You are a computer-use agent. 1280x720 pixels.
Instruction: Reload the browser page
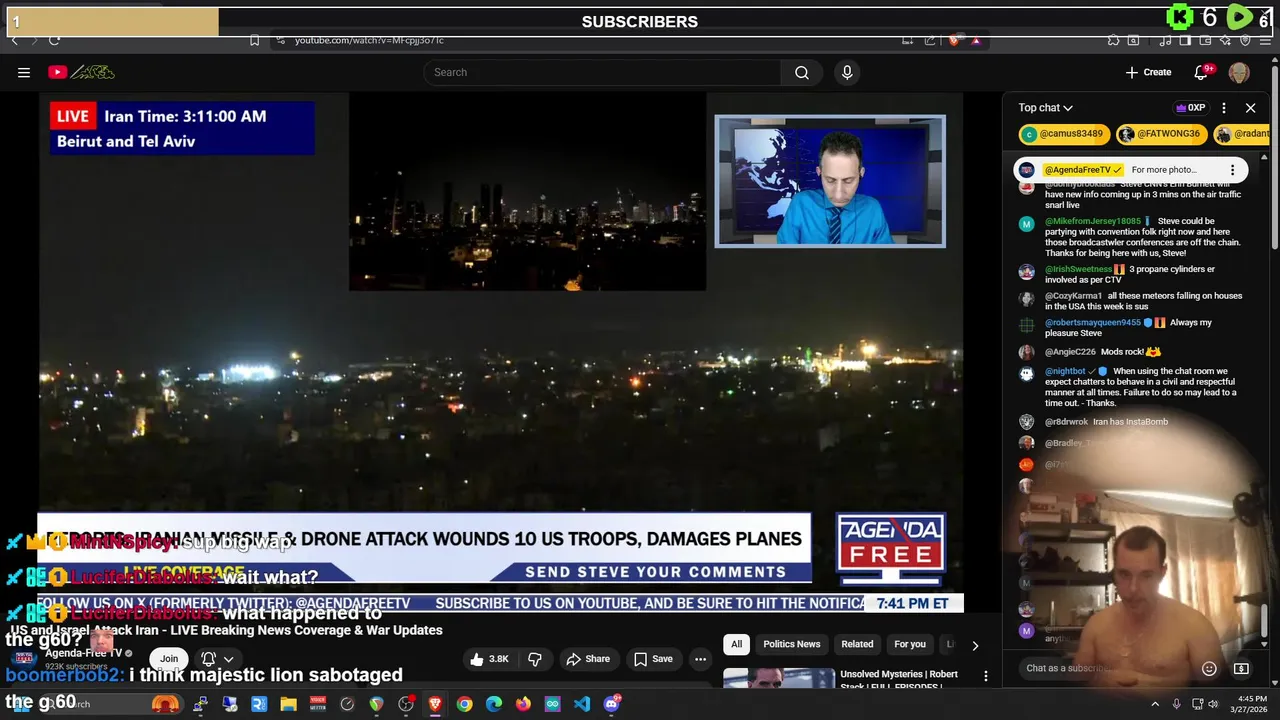click(x=54, y=40)
